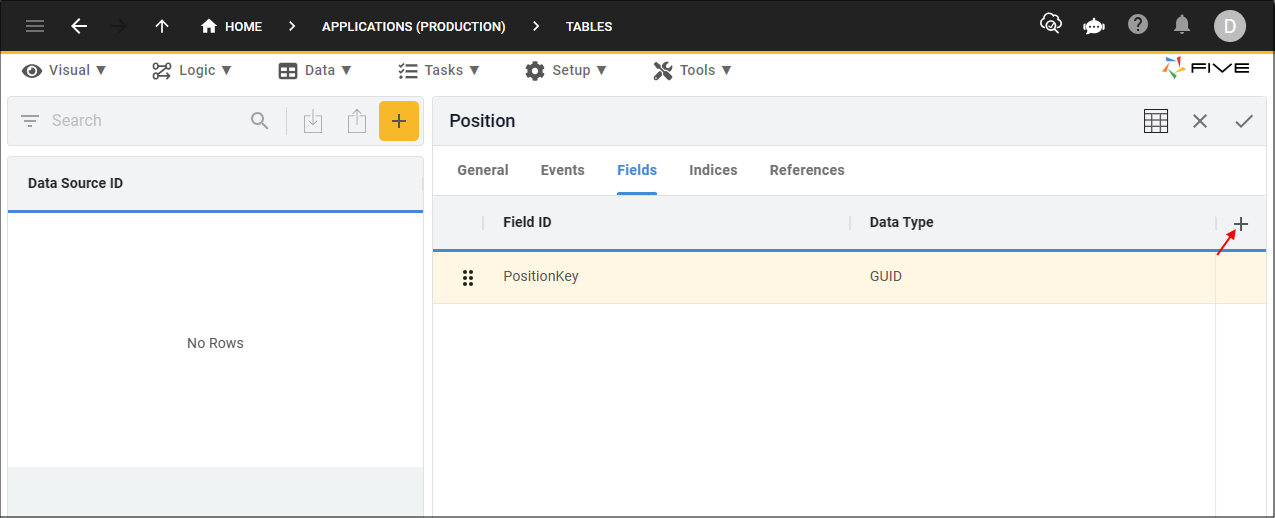The height and width of the screenshot is (518, 1275).
Task: Open the chatbot assistant icon
Action: (1094, 26)
